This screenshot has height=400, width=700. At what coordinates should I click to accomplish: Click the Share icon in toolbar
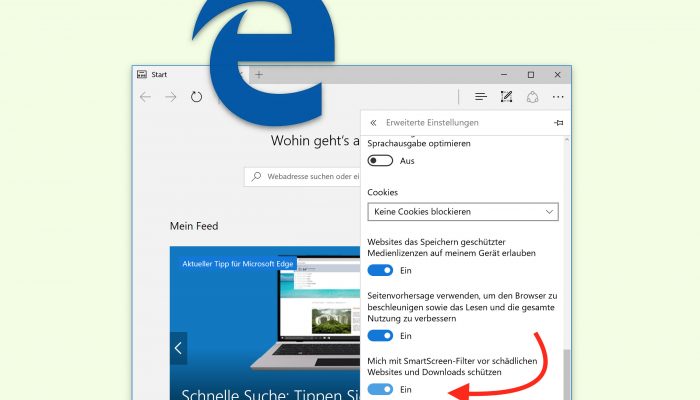click(x=532, y=97)
